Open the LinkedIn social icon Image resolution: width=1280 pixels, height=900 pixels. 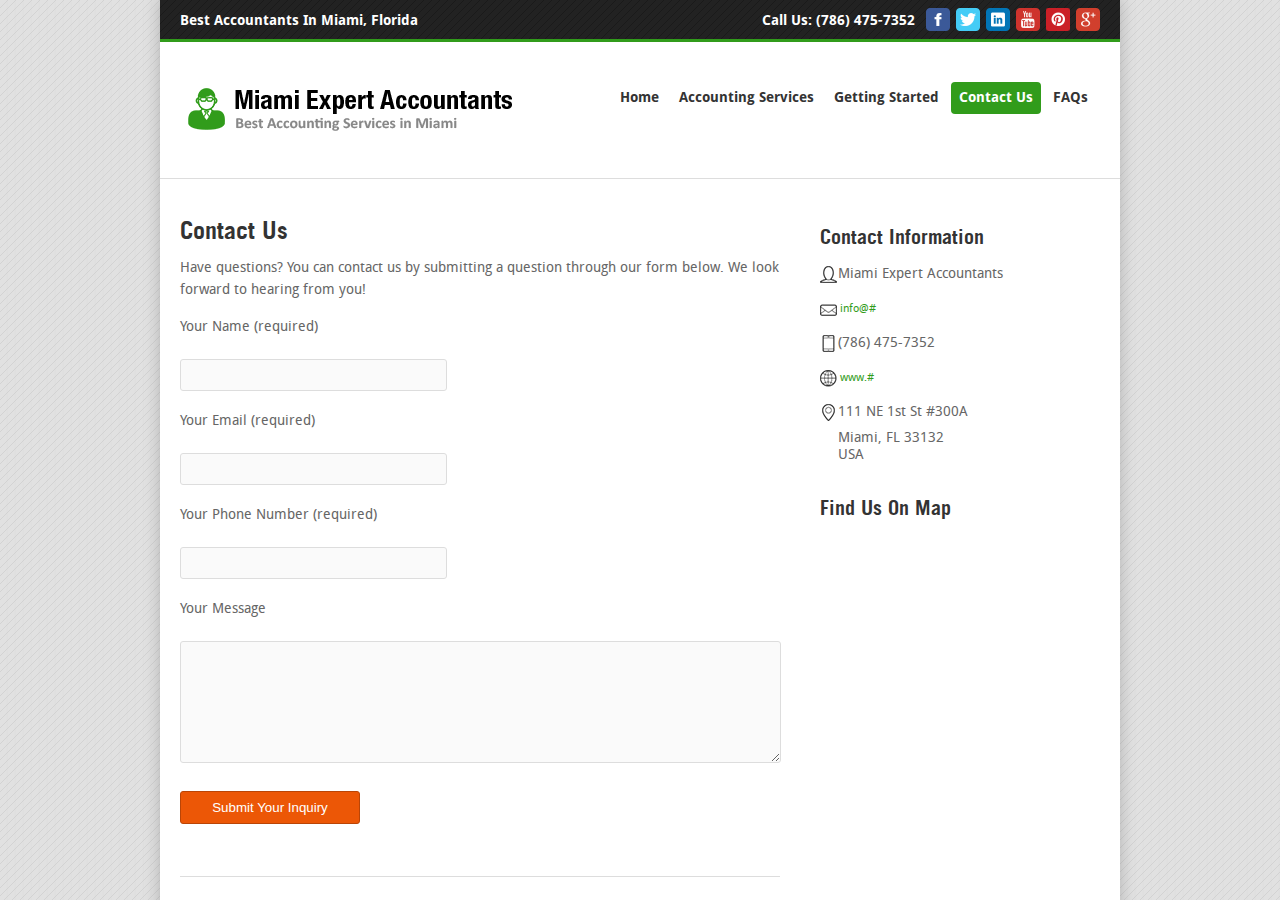(x=998, y=20)
